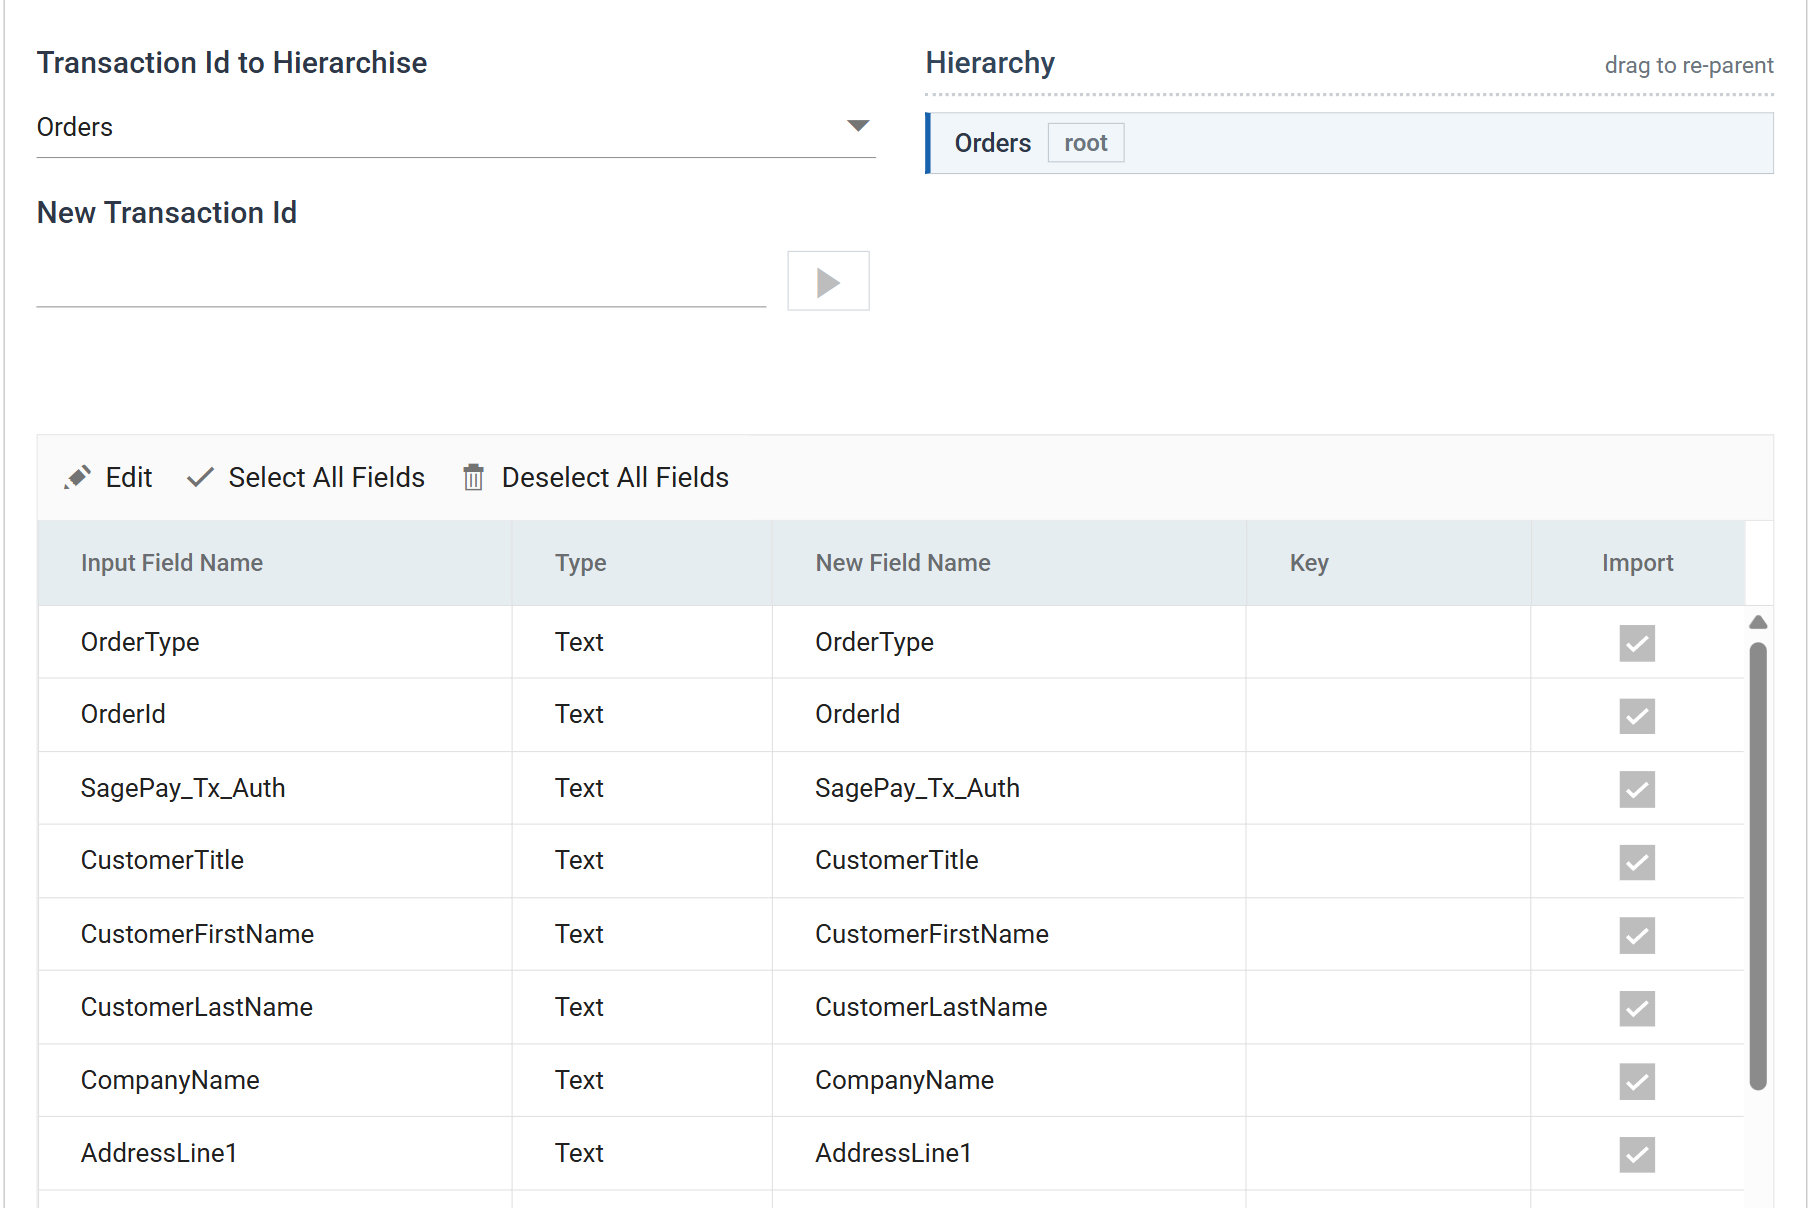Click the Type cell for OrderId row
The height and width of the screenshot is (1208, 1810).
642,715
